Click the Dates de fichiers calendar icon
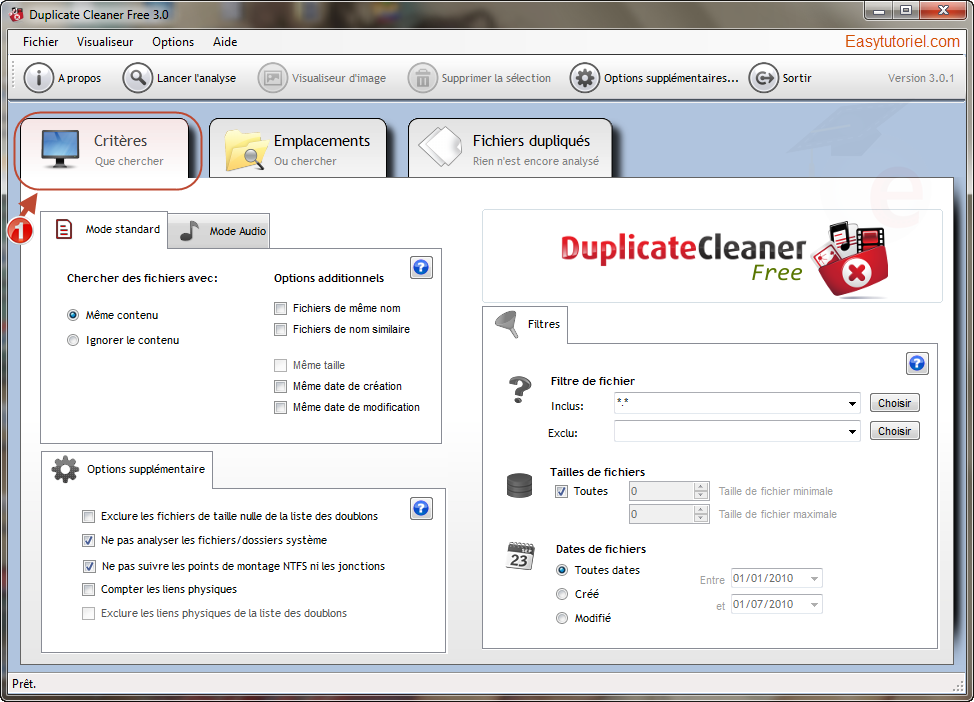This screenshot has height=702, width=974. (520, 556)
